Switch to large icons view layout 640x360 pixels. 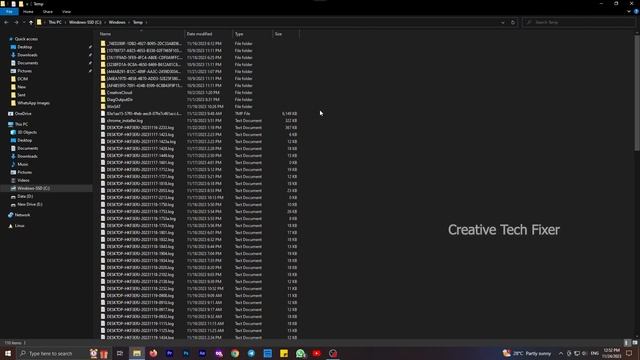(x=635, y=343)
